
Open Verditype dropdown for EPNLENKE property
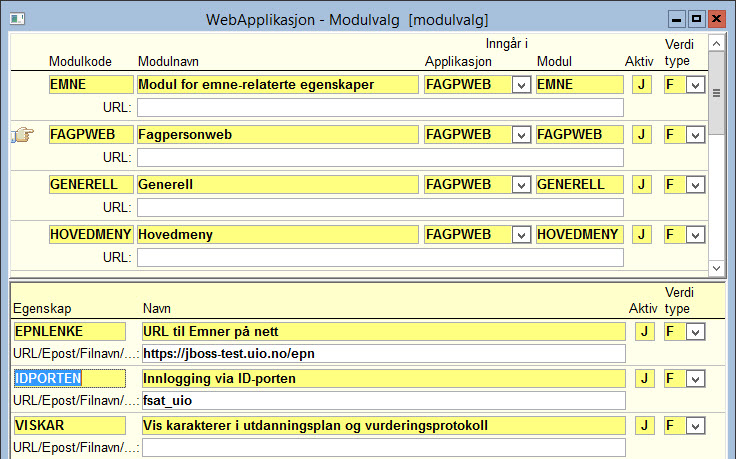click(695, 332)
